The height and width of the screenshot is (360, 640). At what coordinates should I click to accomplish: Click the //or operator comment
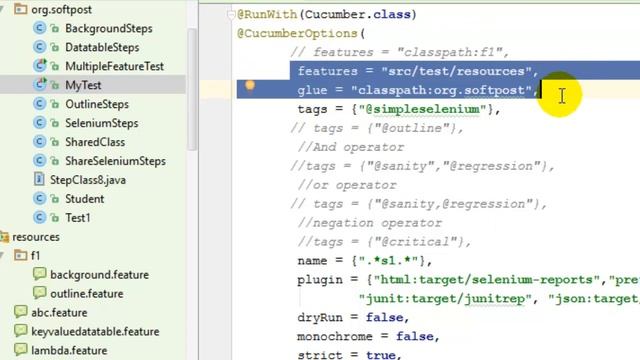click(x=347, y=185)
